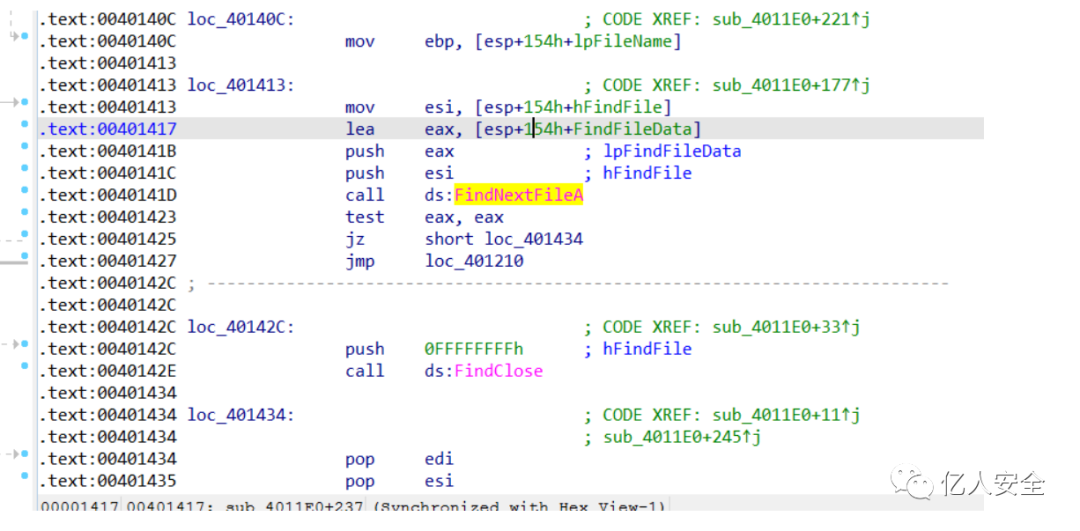The image size is (1080, 531).
Task: Follow jump target loc_401210
Action: 474,262
